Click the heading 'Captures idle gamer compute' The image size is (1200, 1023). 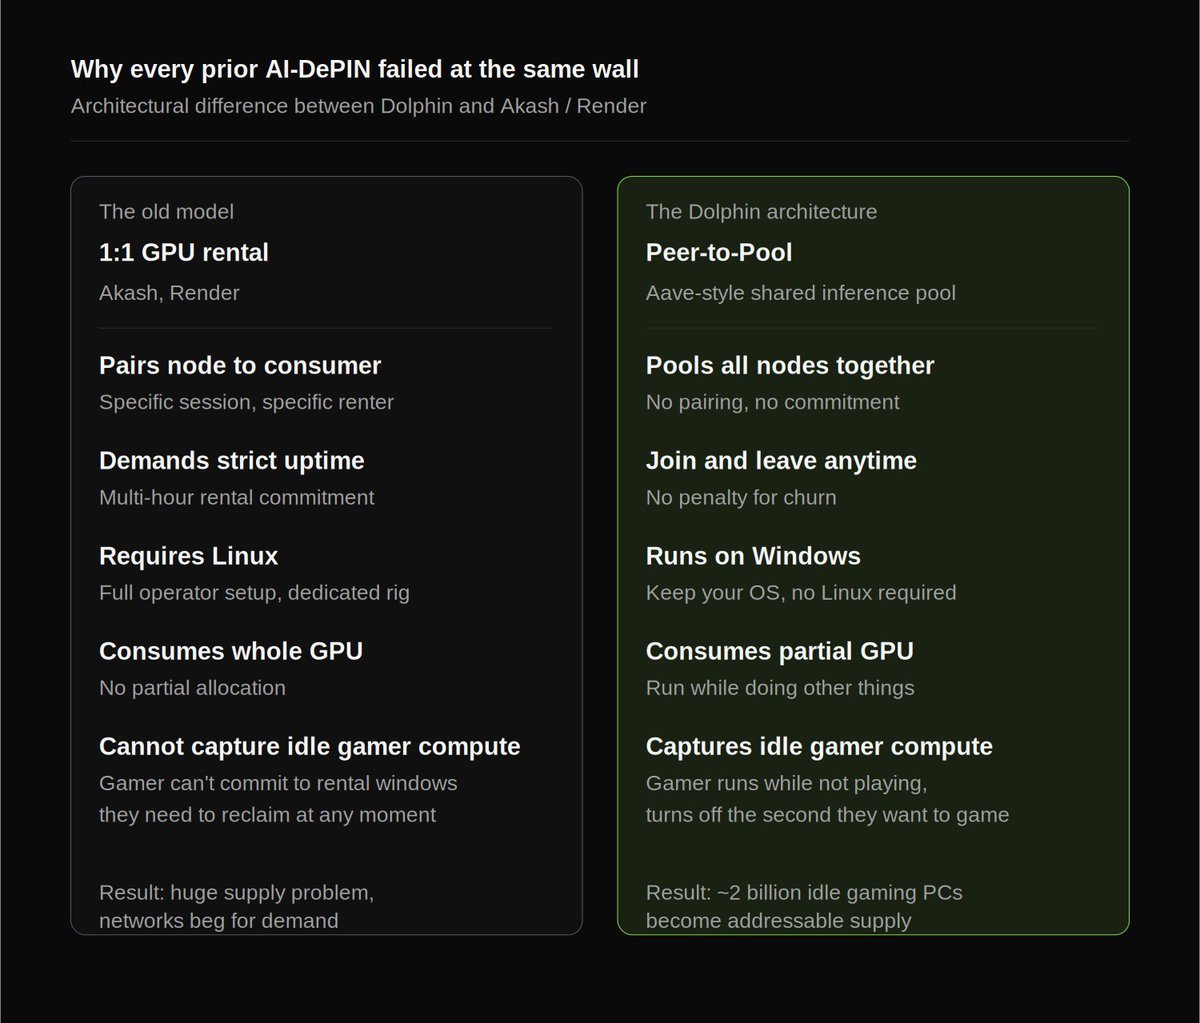tap(819, 746)
